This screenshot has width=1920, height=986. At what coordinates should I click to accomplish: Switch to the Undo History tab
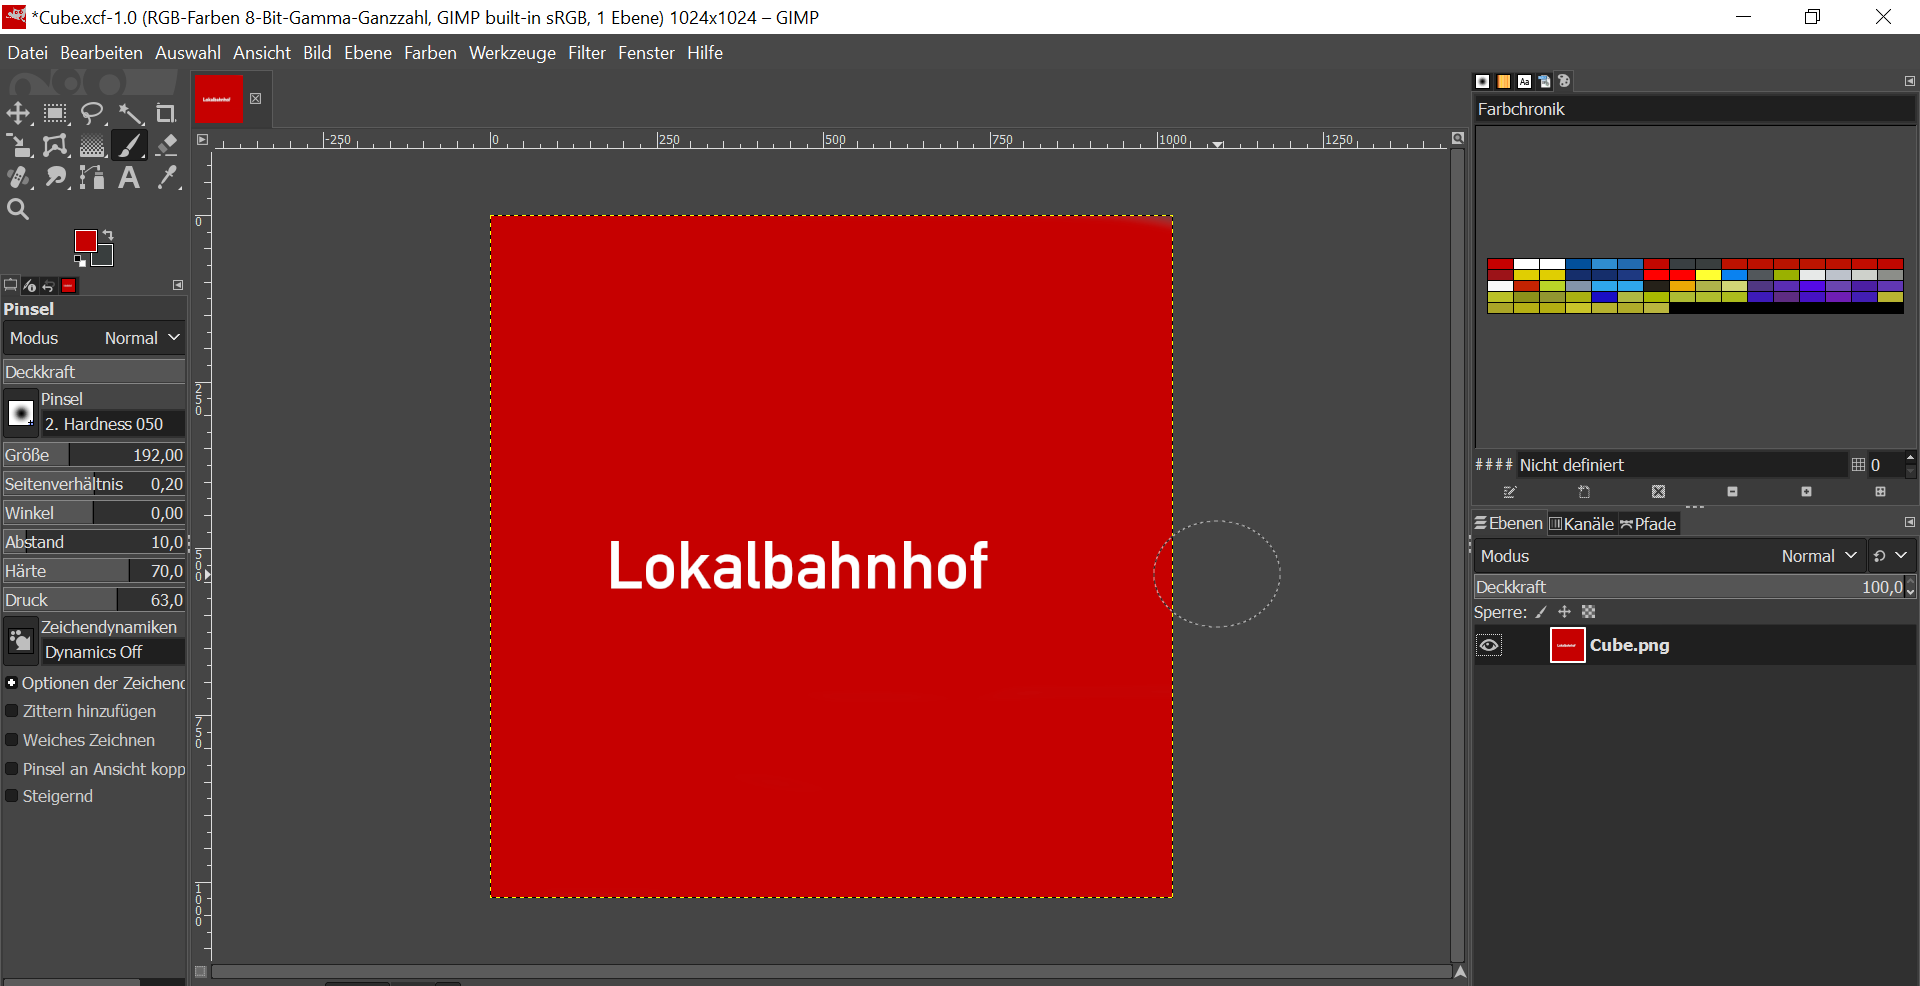pyautogui.click(x=48, y=285)
